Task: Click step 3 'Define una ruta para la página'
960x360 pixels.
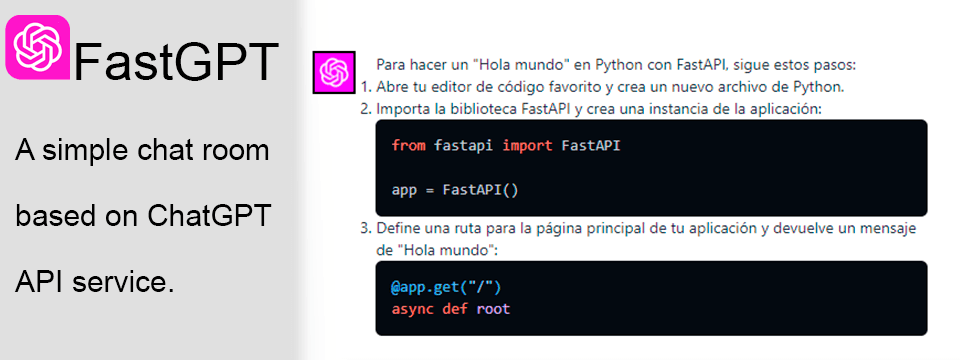Action: point(638,228)
